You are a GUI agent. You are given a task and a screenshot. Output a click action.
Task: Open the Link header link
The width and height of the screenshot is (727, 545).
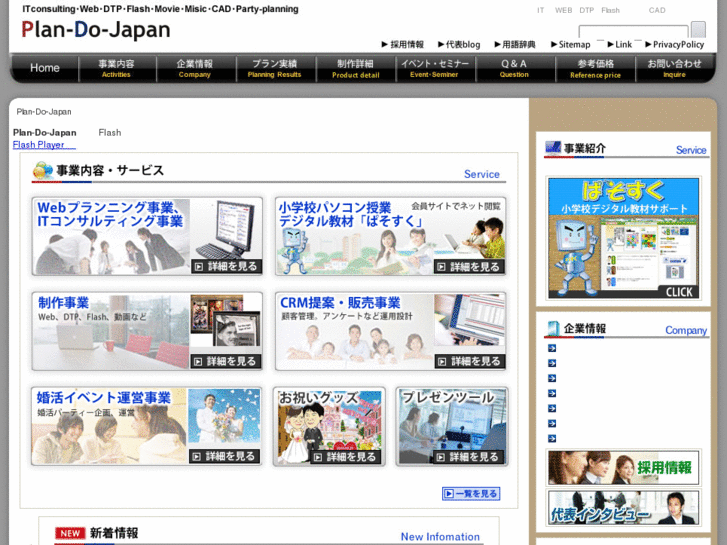[619, 45]
